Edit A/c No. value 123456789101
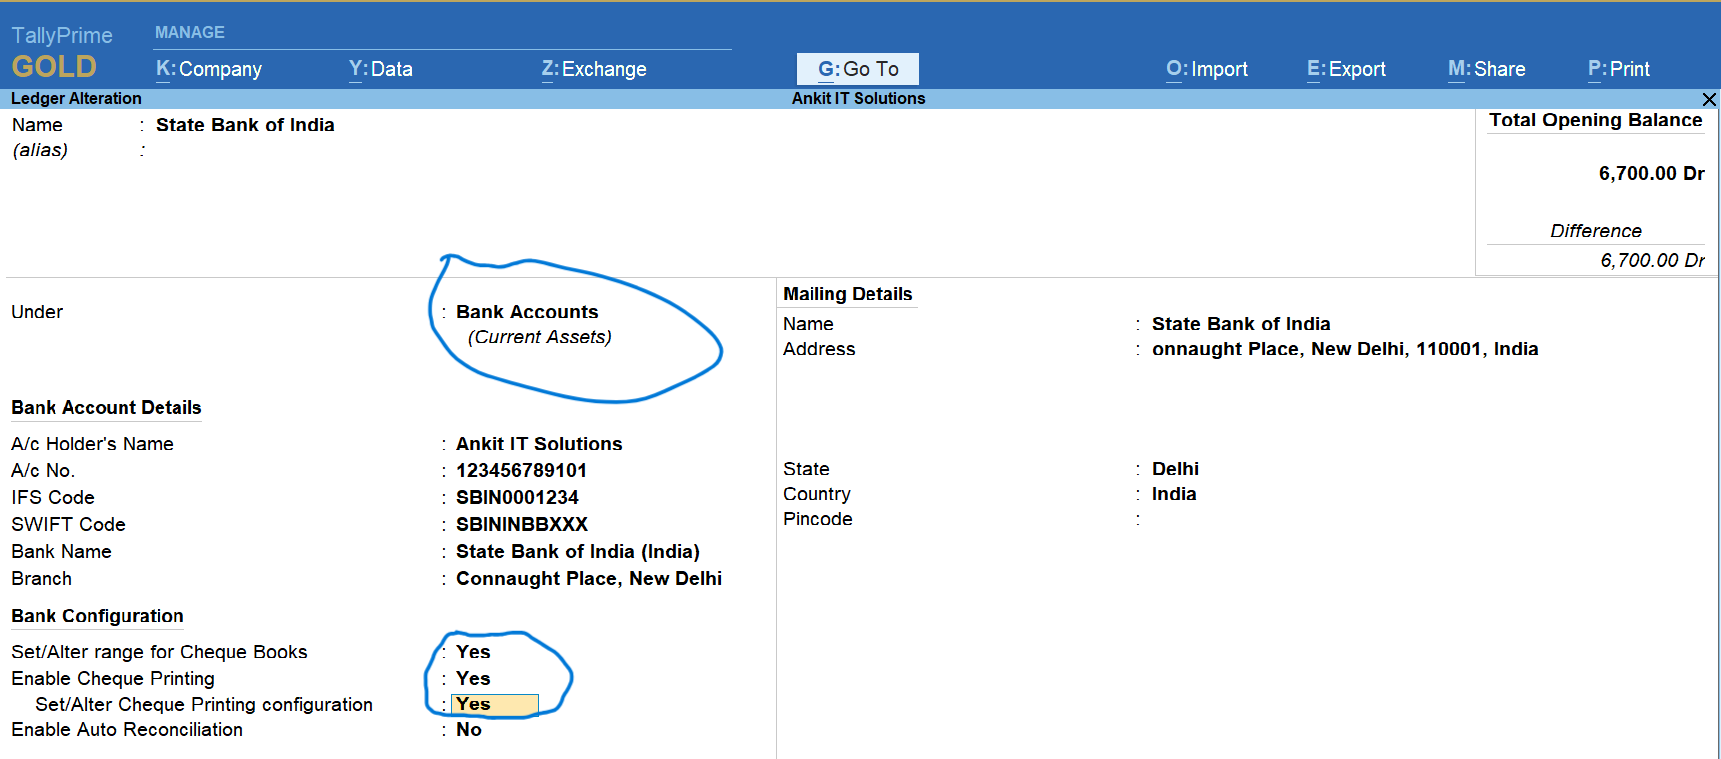Screen dimensions: 1721x759 522,471
